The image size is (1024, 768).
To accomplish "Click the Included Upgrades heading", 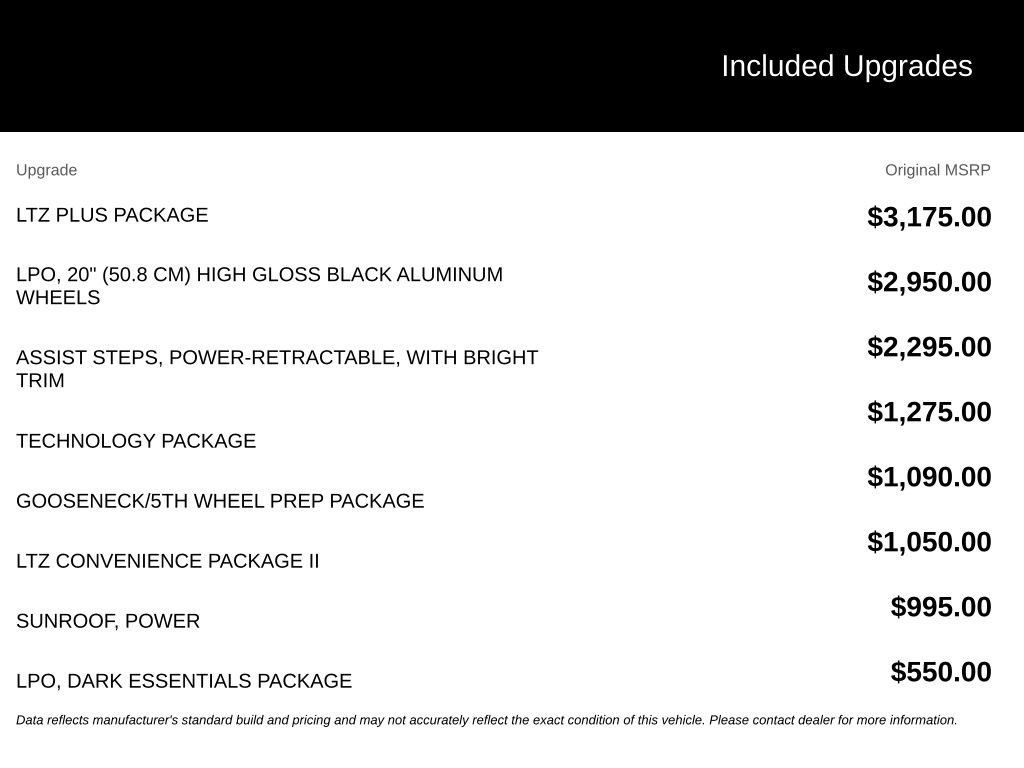I will (x=846, y=66).
